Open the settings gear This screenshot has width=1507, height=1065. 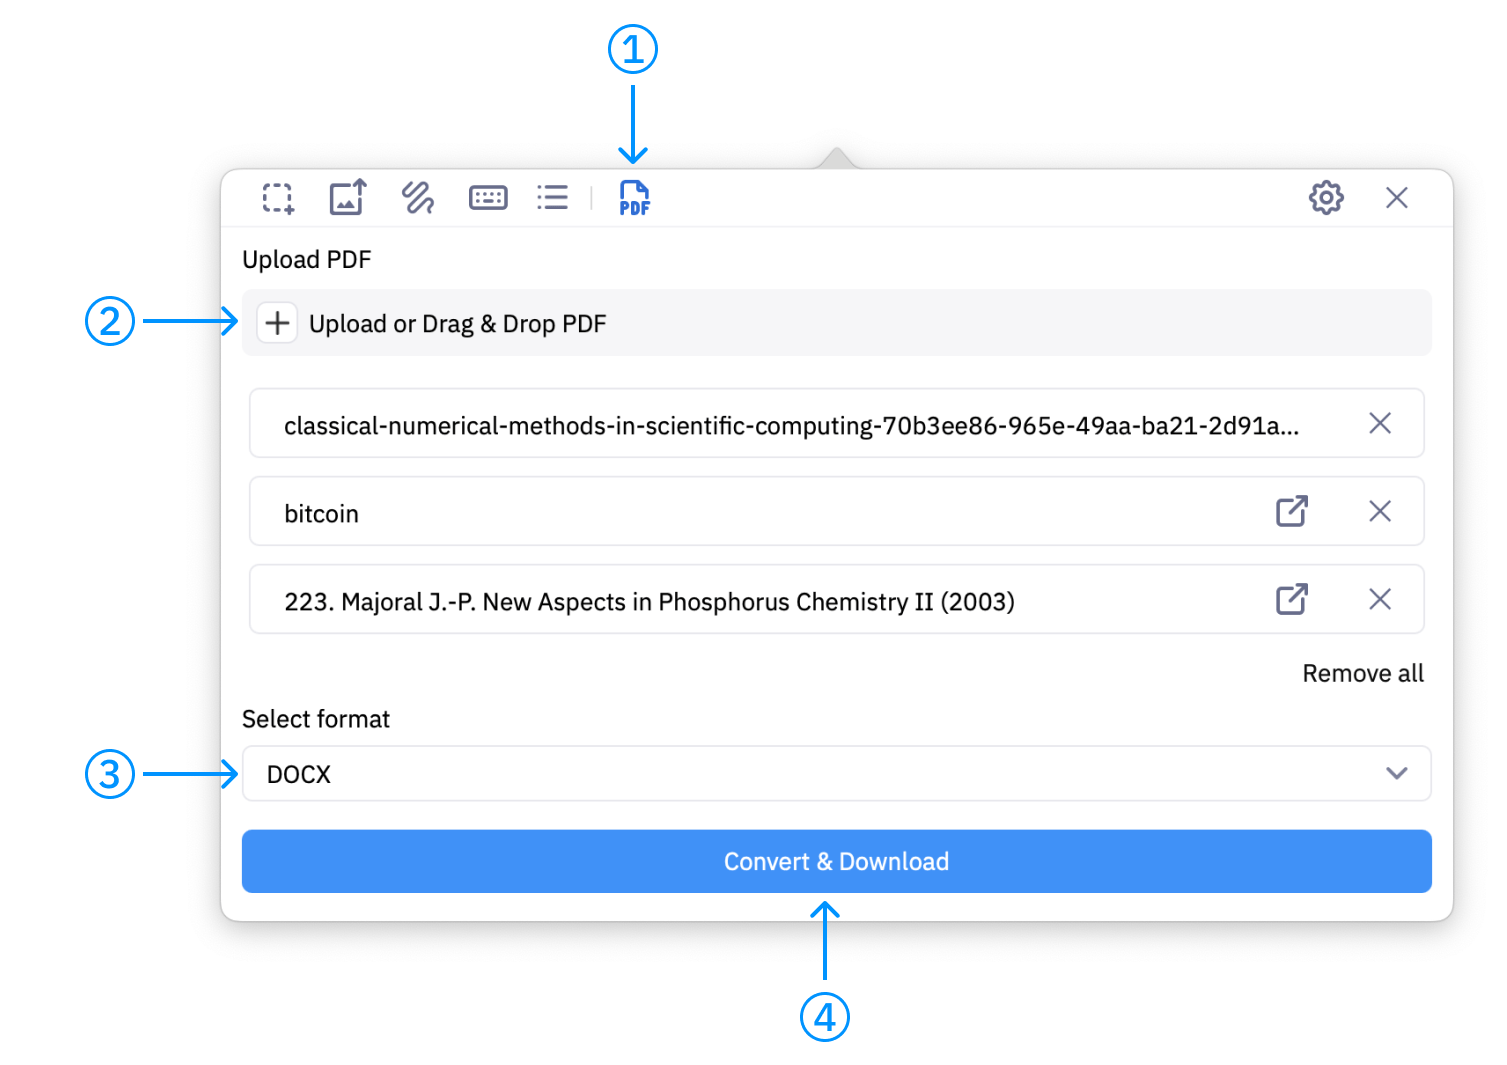pos(1325,197)
